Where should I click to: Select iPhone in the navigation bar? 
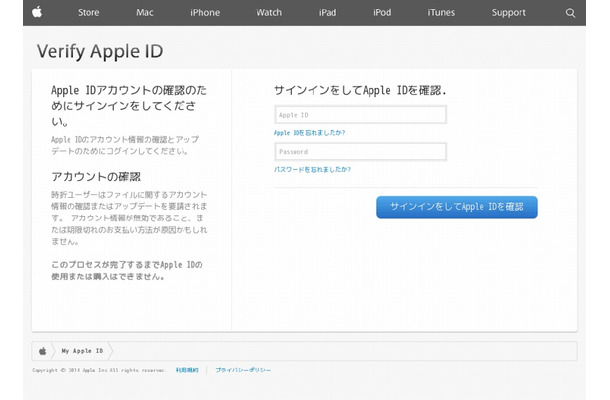click(x=205, y=12)
